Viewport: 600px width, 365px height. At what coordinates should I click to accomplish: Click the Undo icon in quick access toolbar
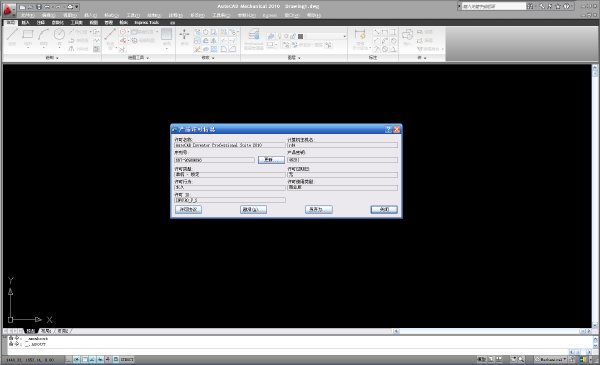(x=47, y=7)
